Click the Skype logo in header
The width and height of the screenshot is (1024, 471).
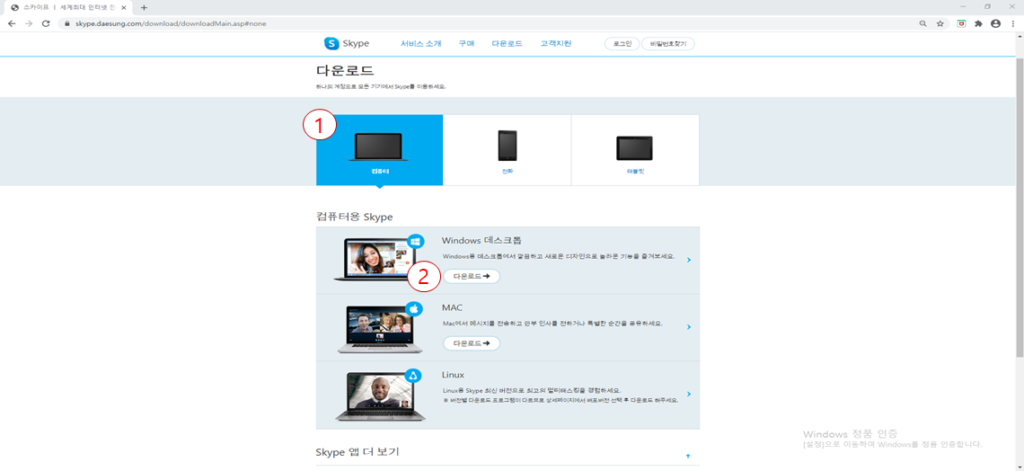347,44
